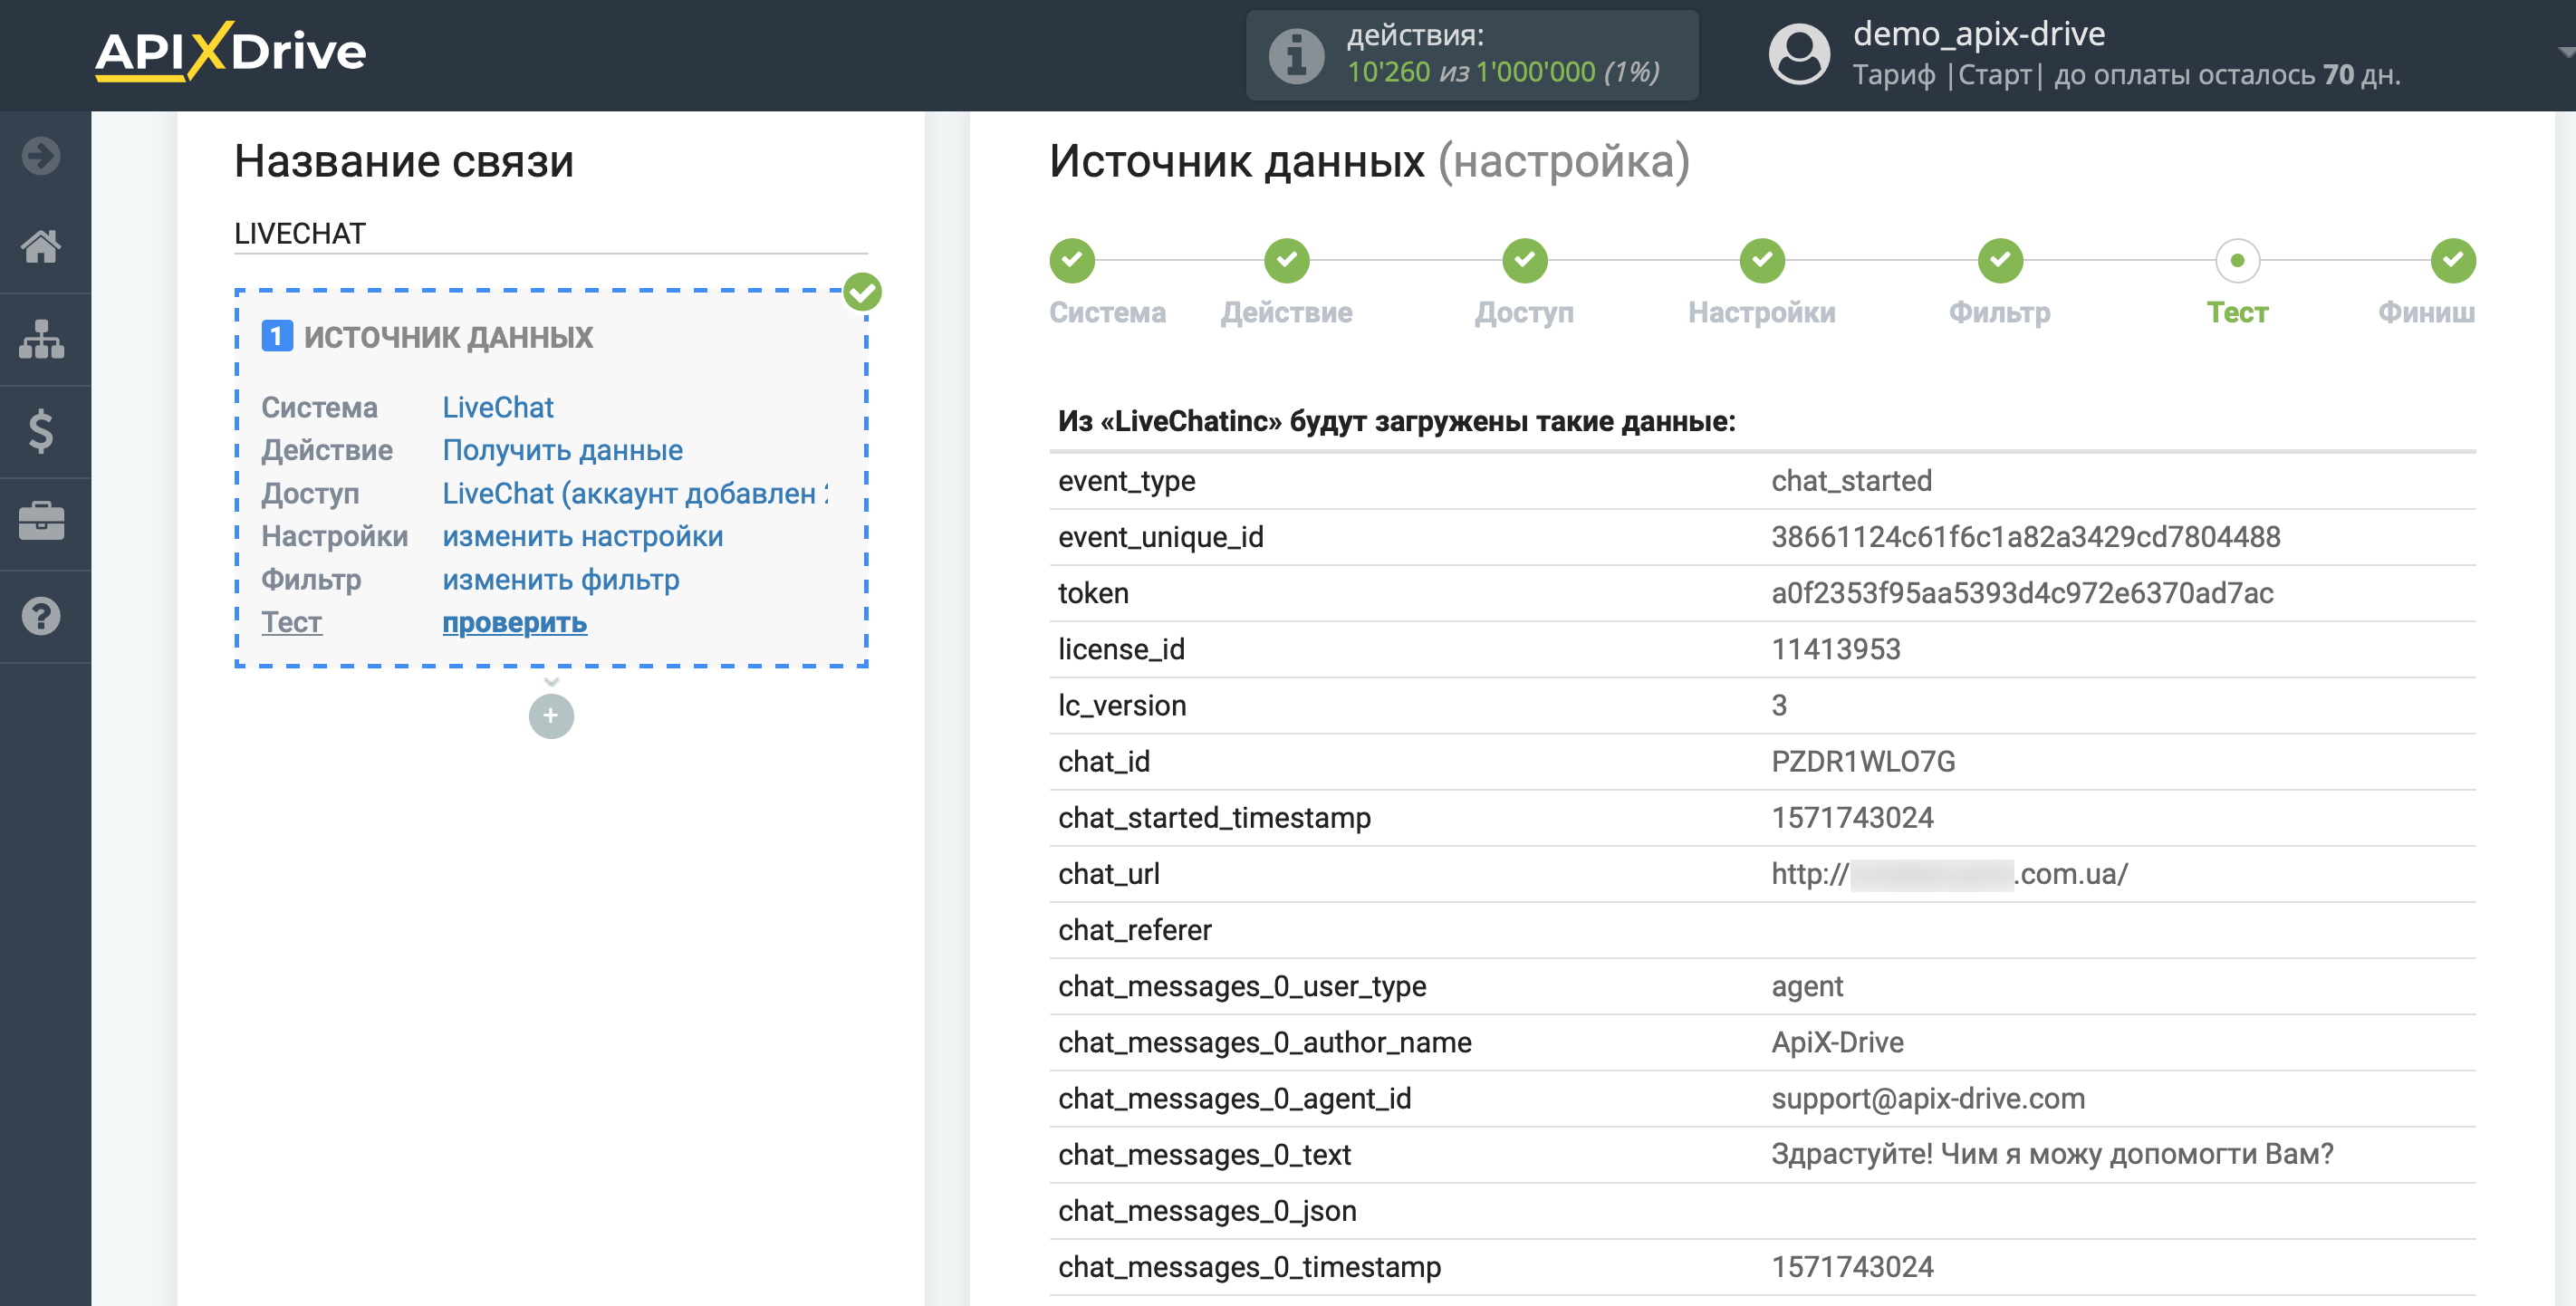This screenshot has width=2576, height=1306.
Task: Select the Здрастуйте! message text value
Action: (x=2052, y=1154)
